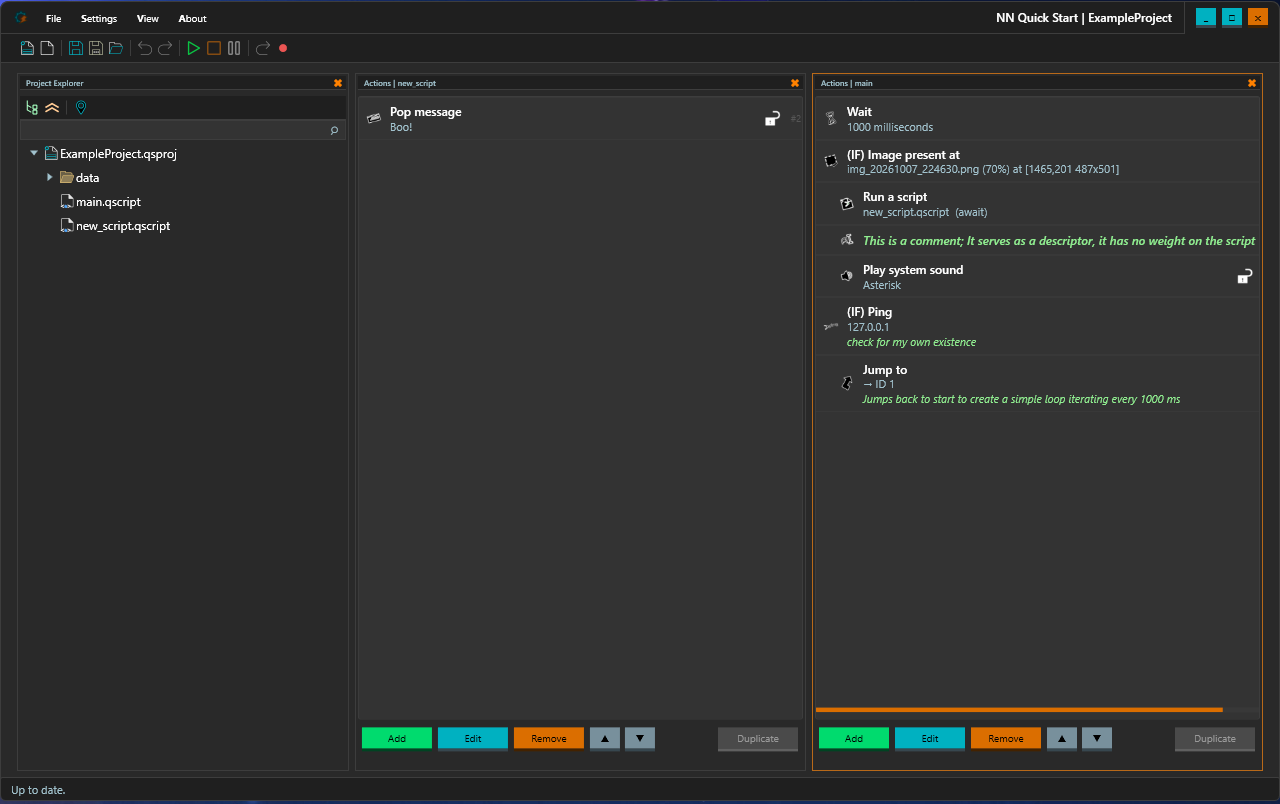This screenshot has width=1280, height=804.
Task: Click the app logo in the title bar
Action: (x=20, y=18)
